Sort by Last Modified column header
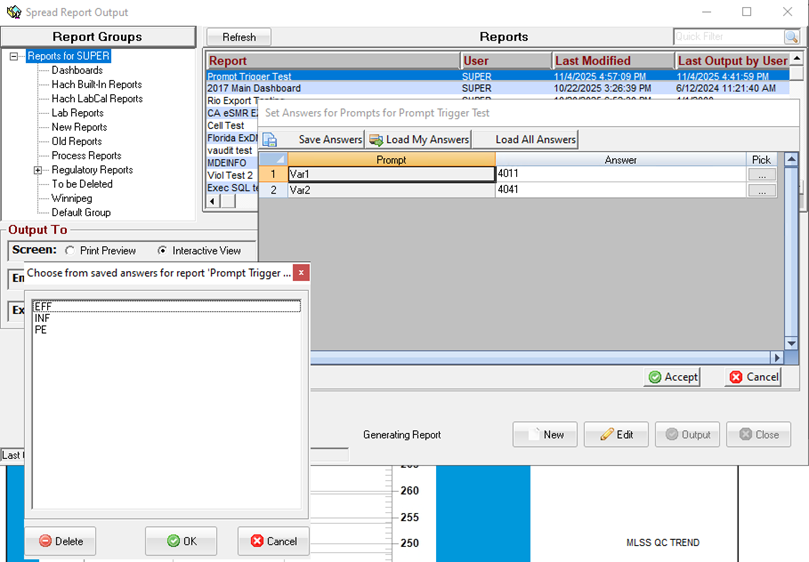The width and height of the screenshot is (809, 562). point(612,61)
